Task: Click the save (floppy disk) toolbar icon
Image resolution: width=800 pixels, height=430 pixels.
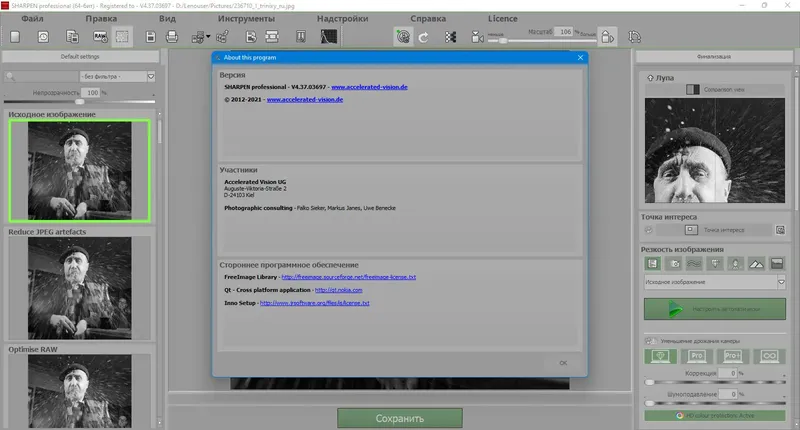Action: (151, 37)
